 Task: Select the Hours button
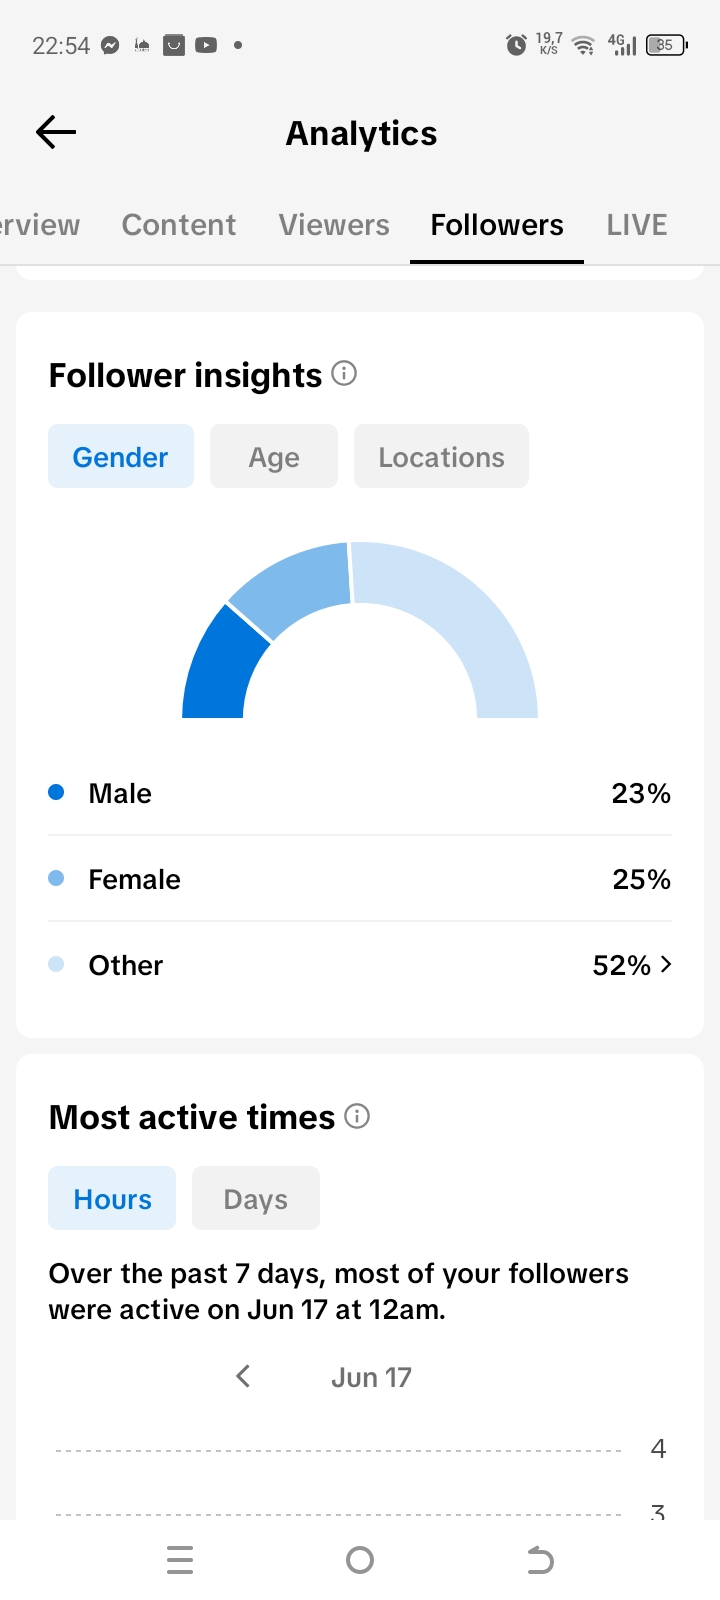112,1198
